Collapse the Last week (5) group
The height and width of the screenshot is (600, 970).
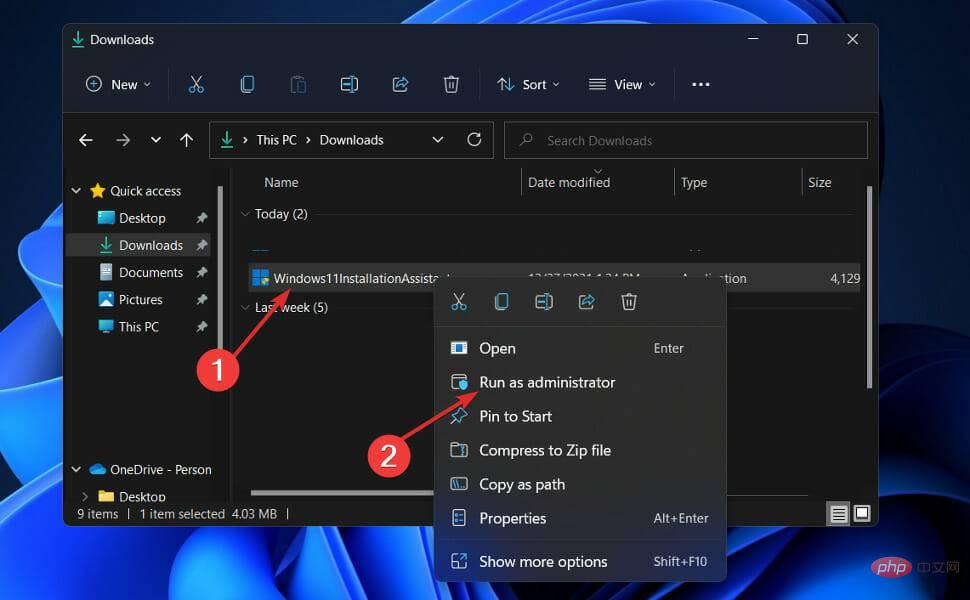pyautogui.click(x=245, y=307)
